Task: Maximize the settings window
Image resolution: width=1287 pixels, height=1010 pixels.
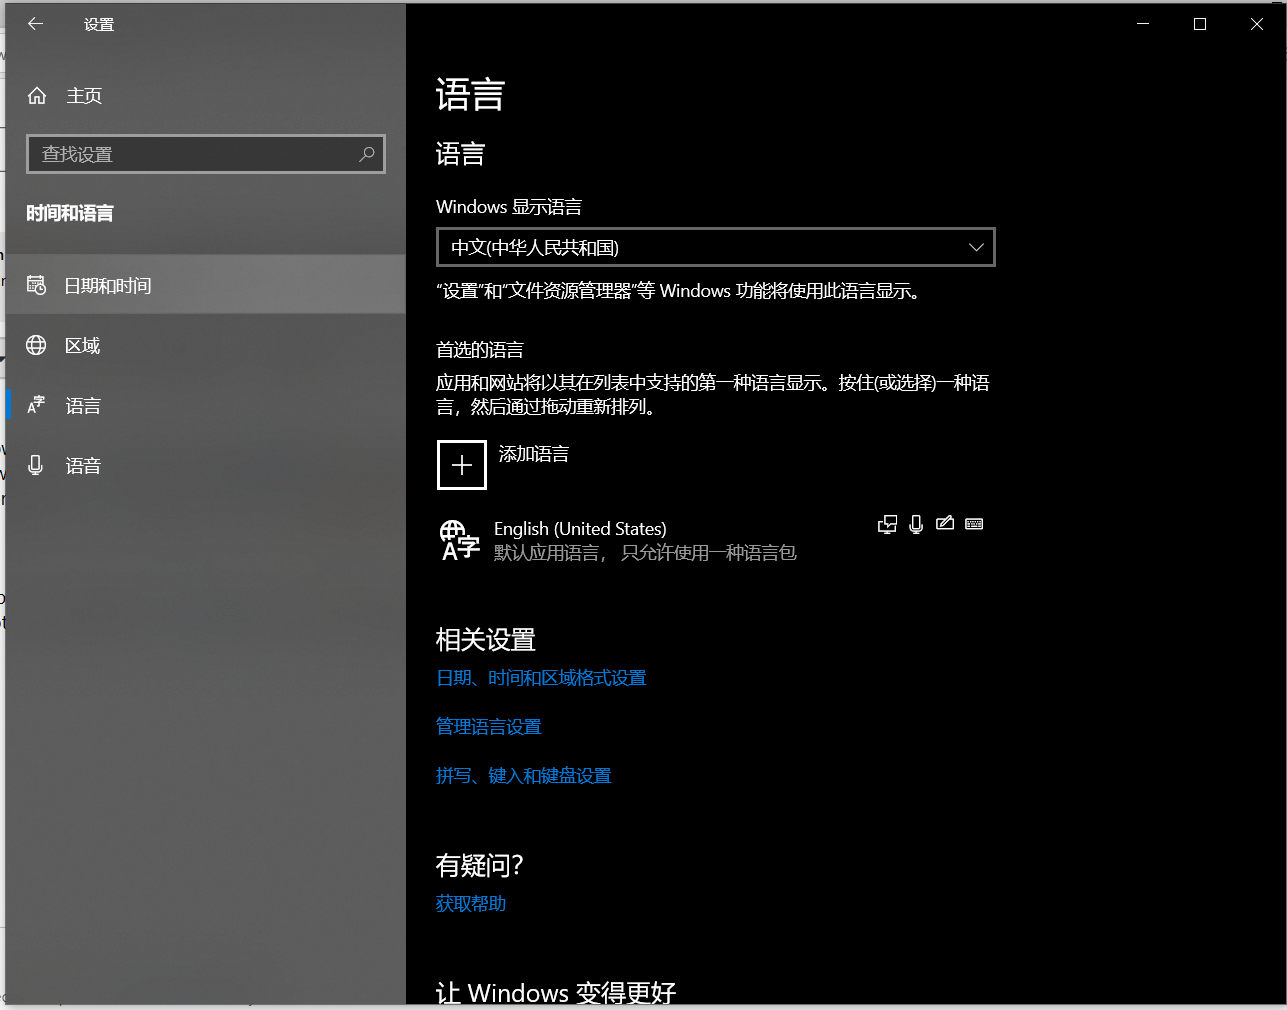Action: coord(1200,24)
